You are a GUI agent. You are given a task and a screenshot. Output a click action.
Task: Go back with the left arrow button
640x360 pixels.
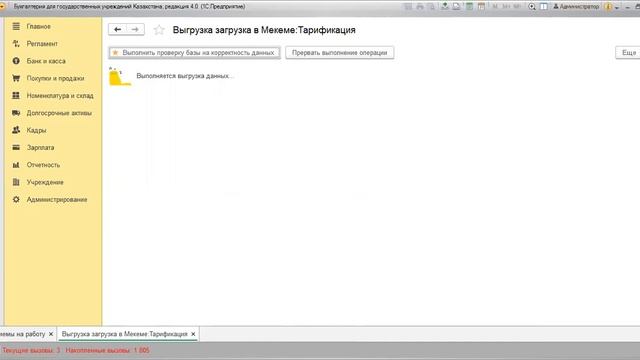(118, 29)
